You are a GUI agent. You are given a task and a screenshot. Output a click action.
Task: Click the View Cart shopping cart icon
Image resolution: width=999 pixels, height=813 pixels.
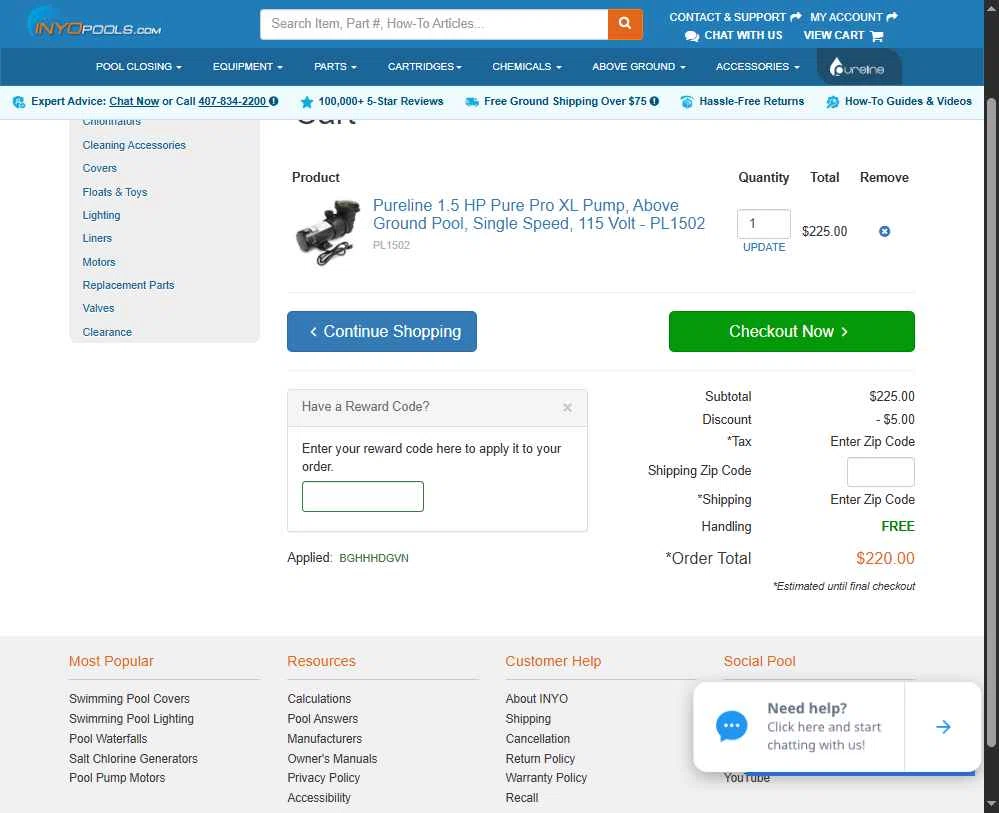877,36
